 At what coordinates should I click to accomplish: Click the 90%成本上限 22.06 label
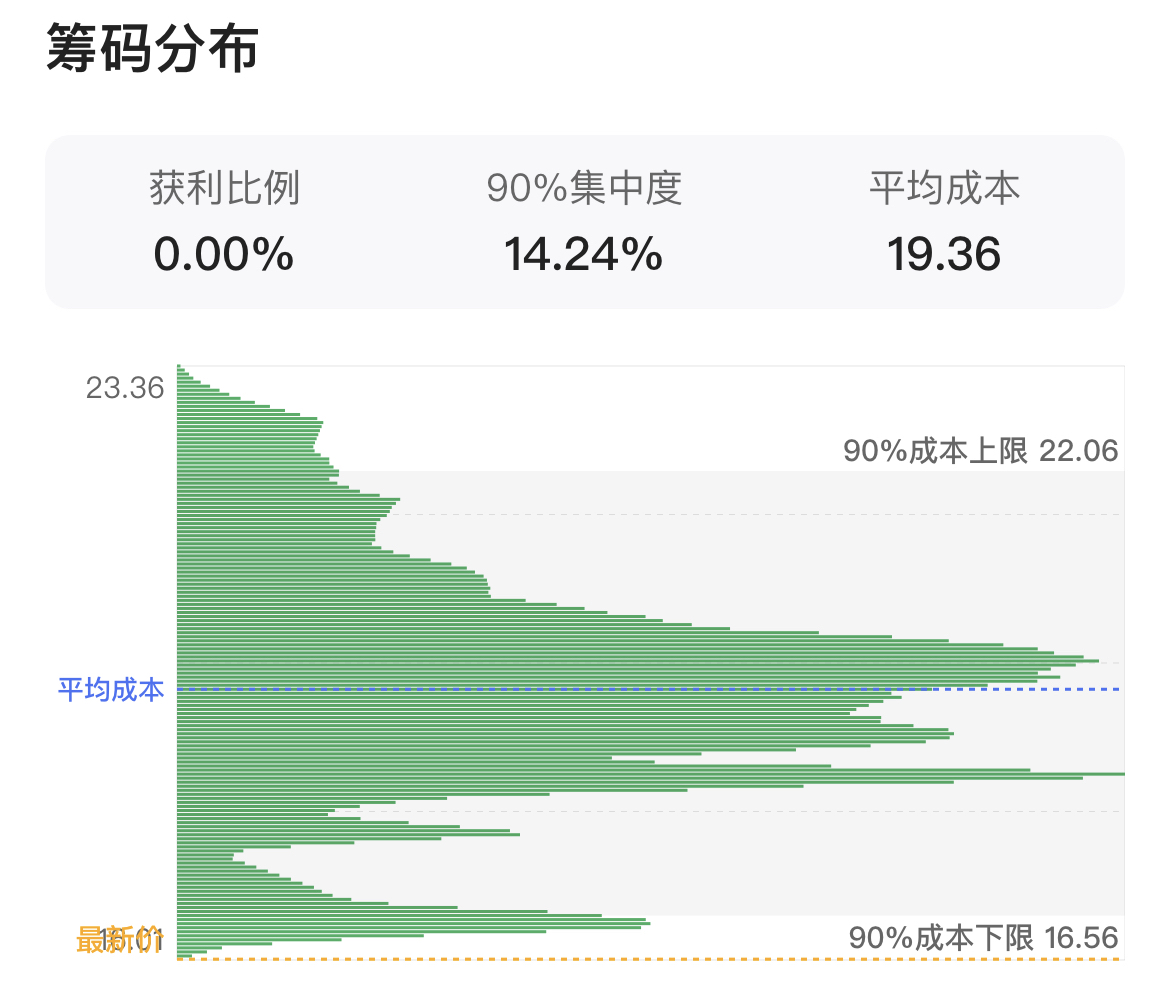(980, 451)
